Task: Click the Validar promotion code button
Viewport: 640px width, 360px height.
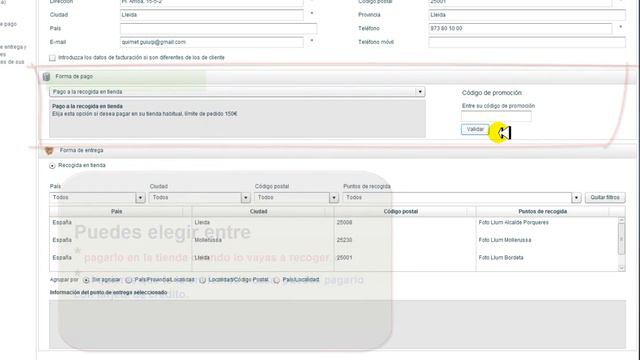Action: pyautogui.click(x=475, y=129)
